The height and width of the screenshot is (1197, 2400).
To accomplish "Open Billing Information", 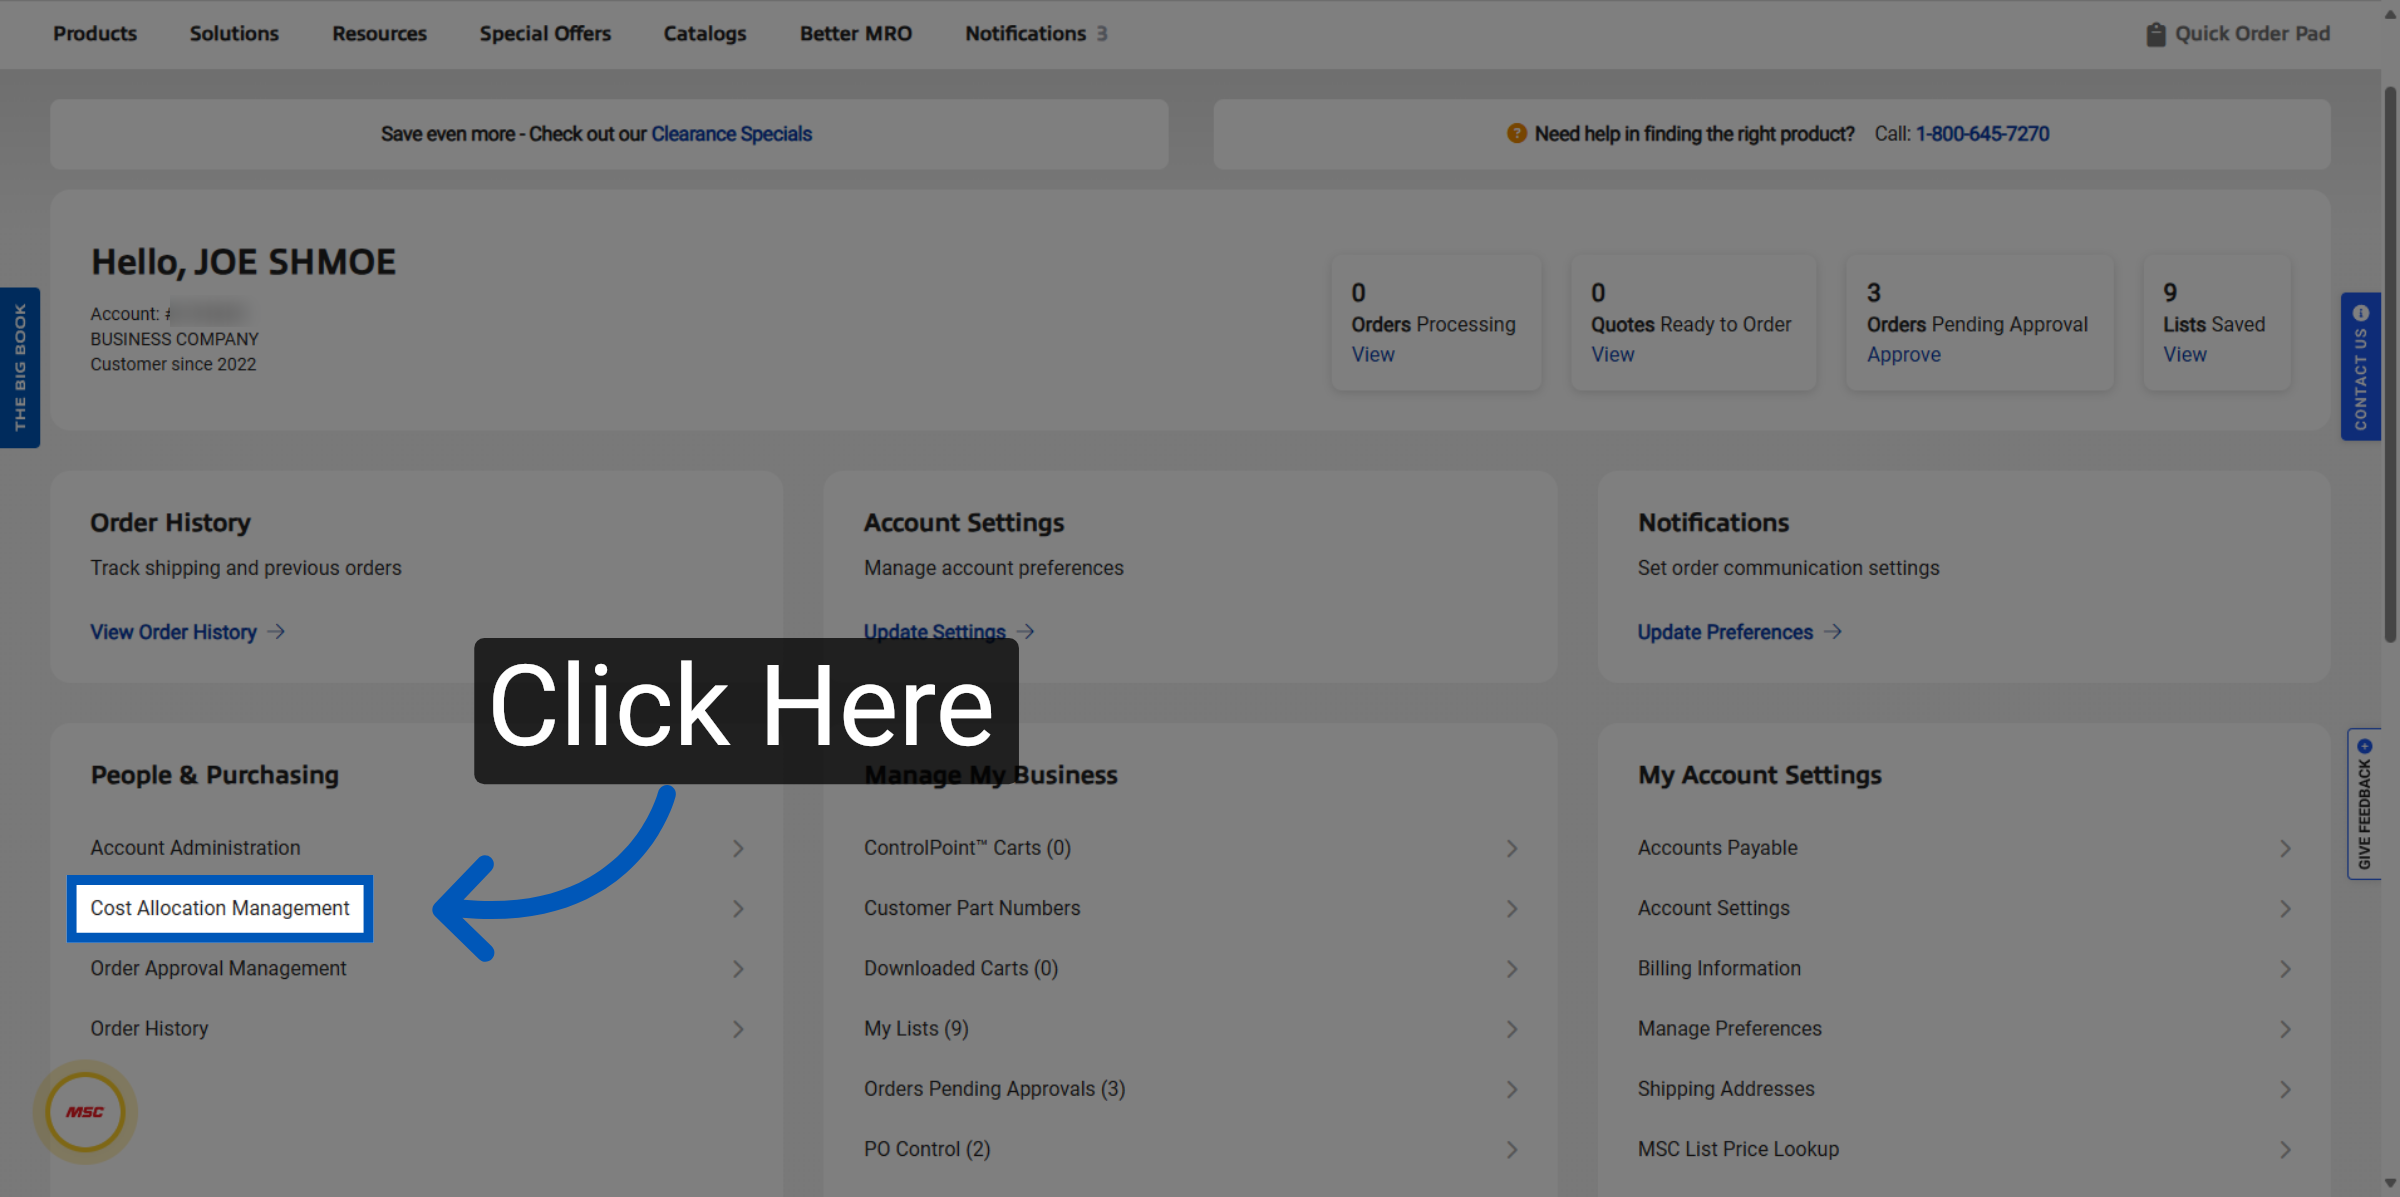I will click(x=1719, y=969).
